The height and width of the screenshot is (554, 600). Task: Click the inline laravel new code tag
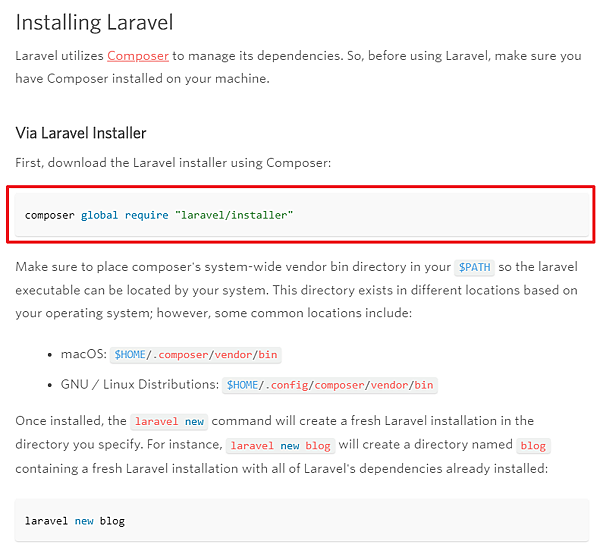coord(169,422)
